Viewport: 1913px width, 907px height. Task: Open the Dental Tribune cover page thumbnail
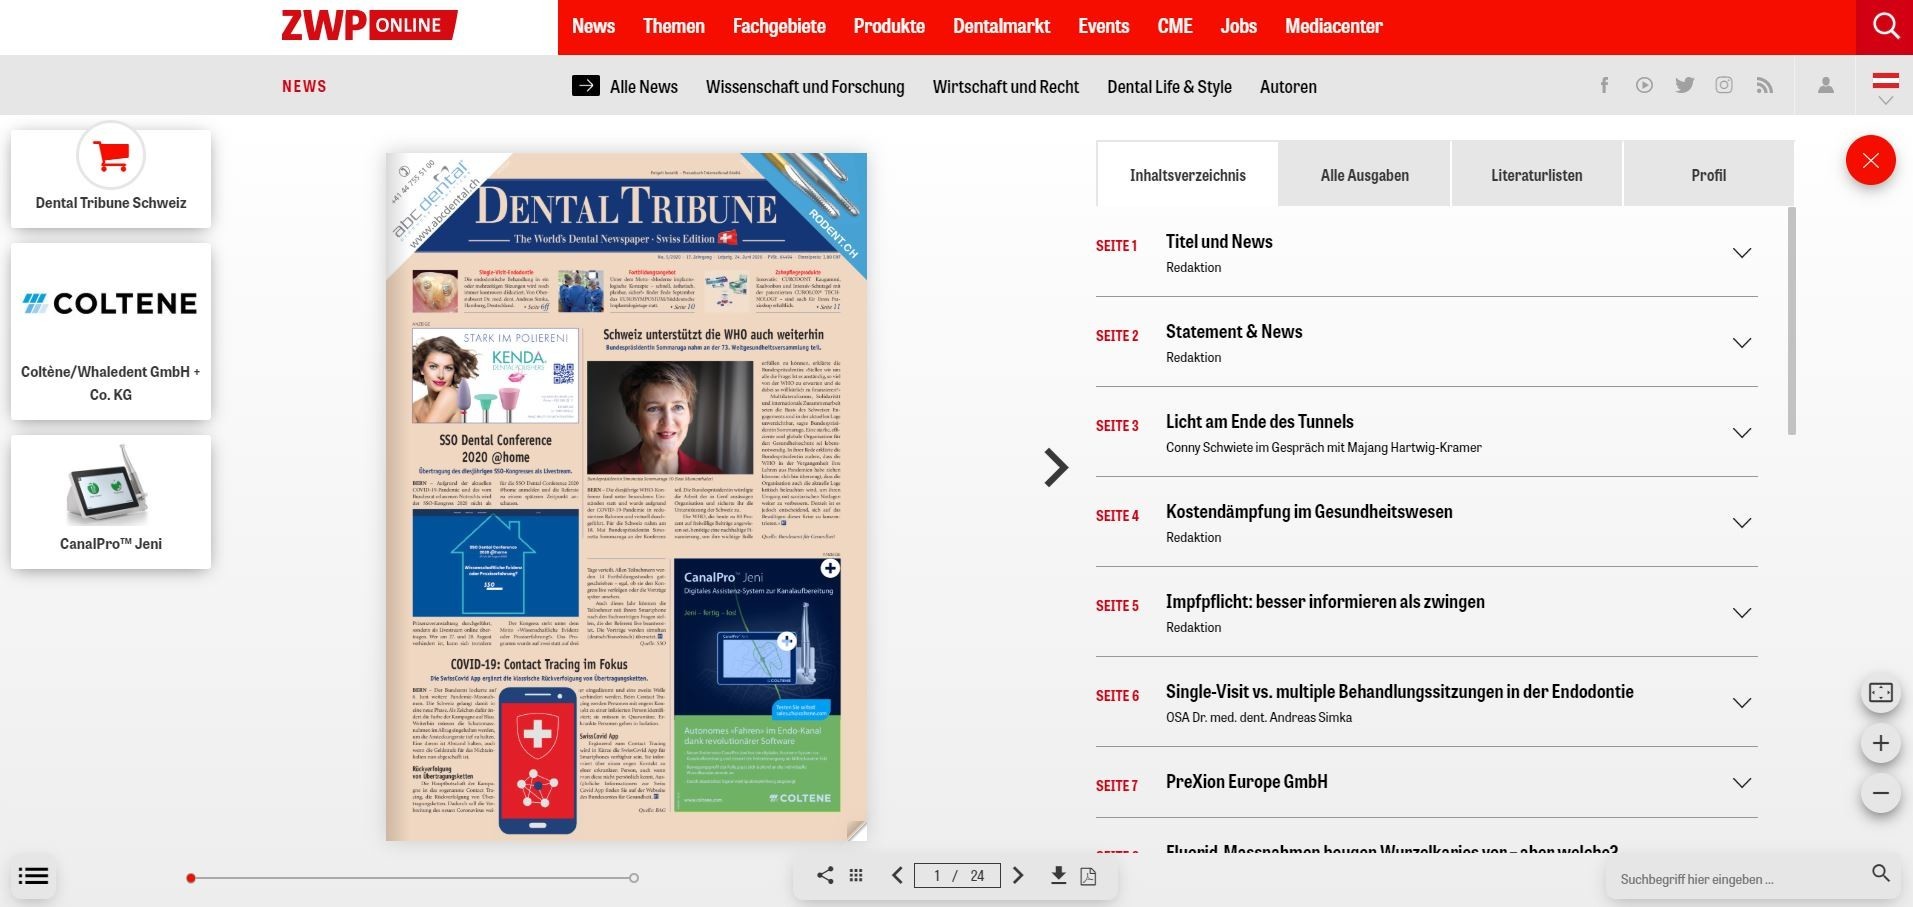pos(626,496)
